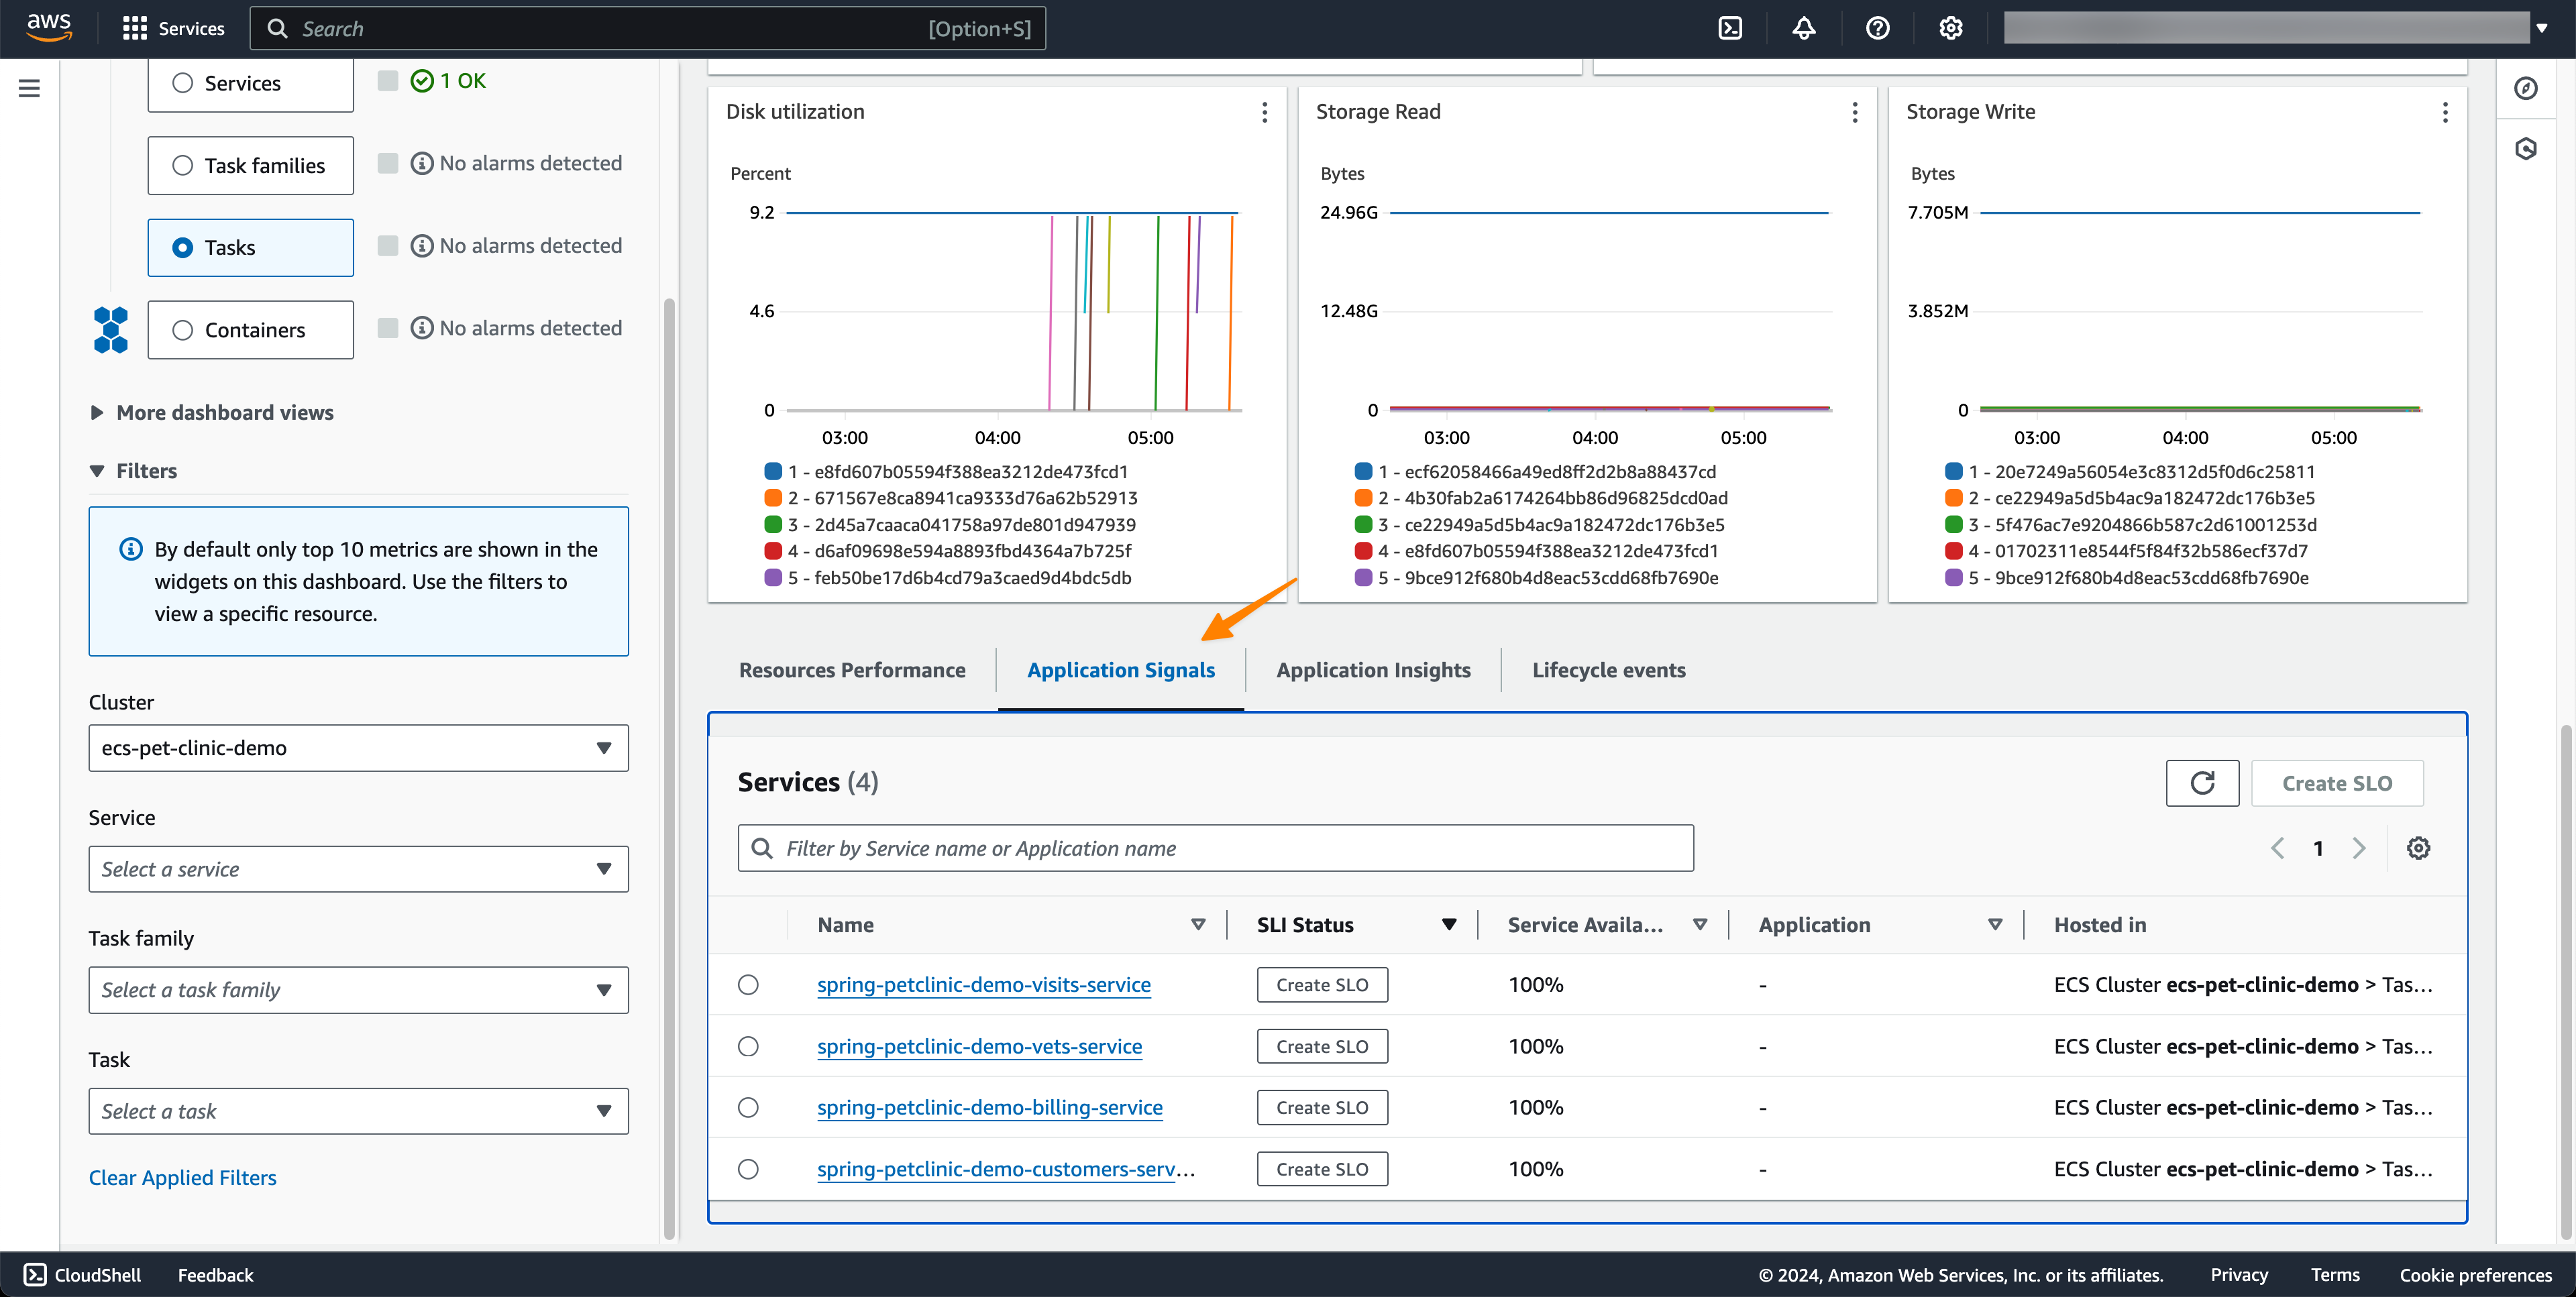Open the Disk utilization widget options menu
This screenshot has width=2576, height=1297.
1264,112
